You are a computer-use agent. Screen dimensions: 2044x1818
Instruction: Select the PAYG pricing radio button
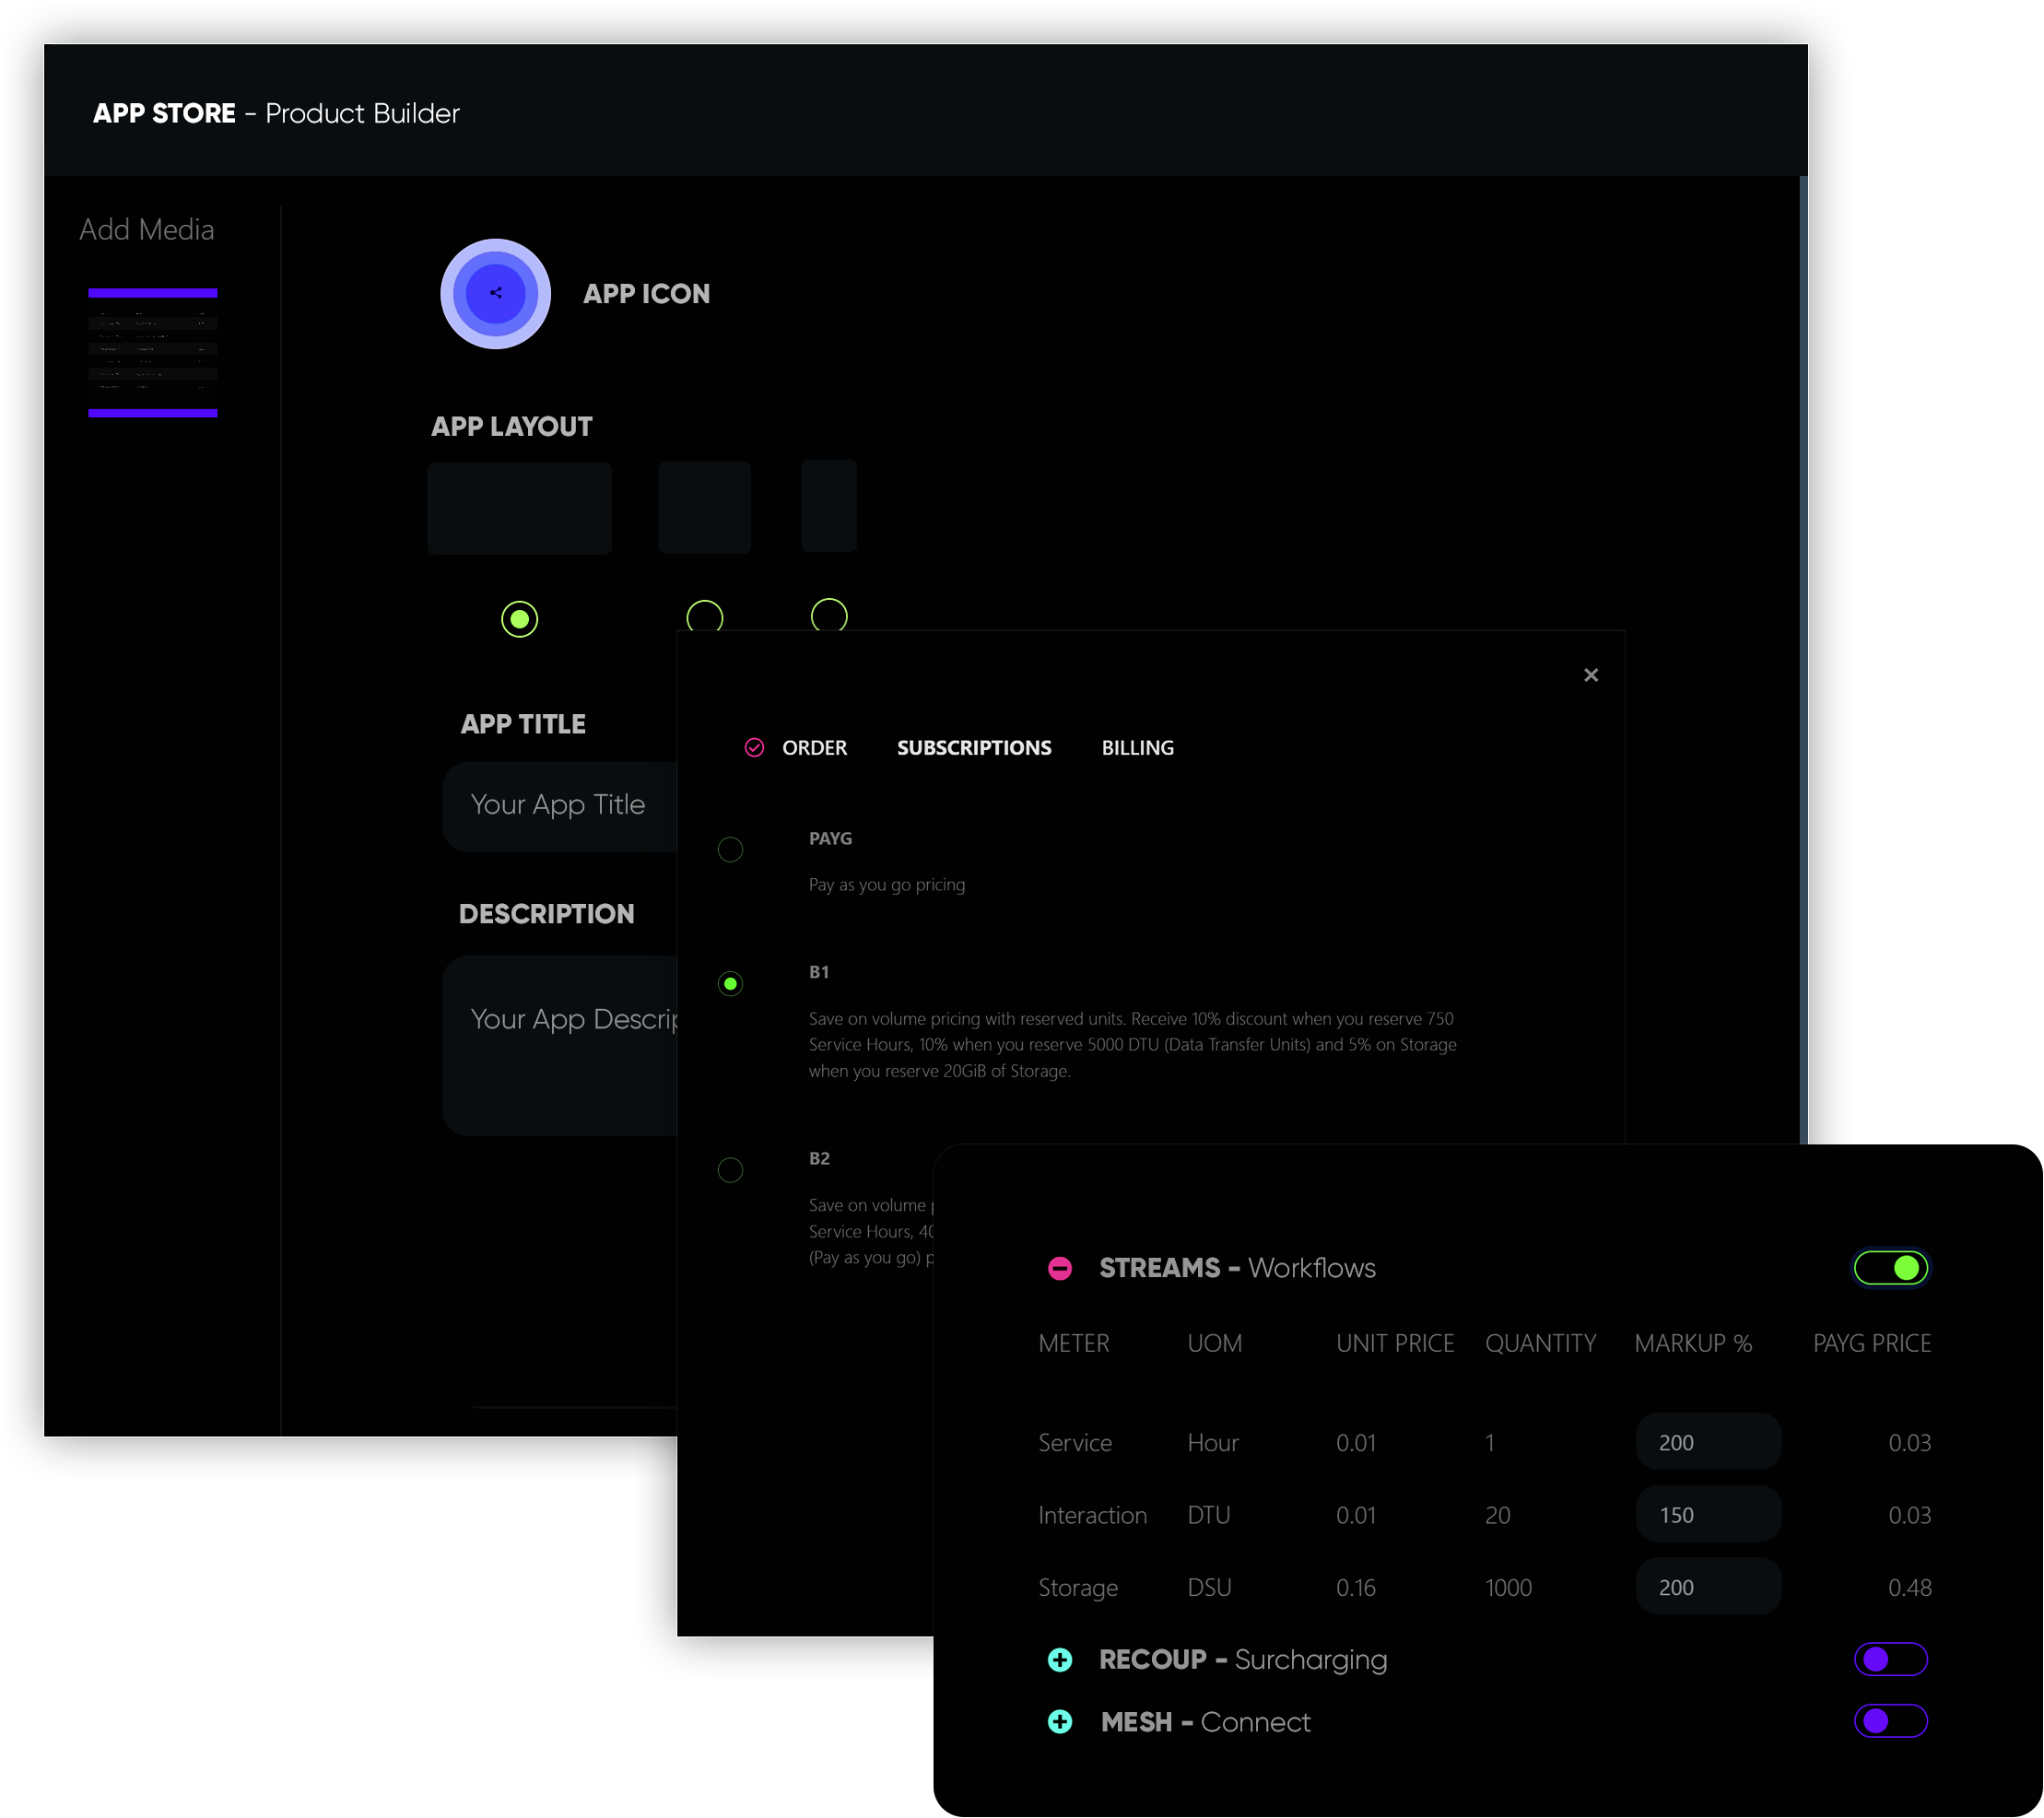click(x=730, y=850)
